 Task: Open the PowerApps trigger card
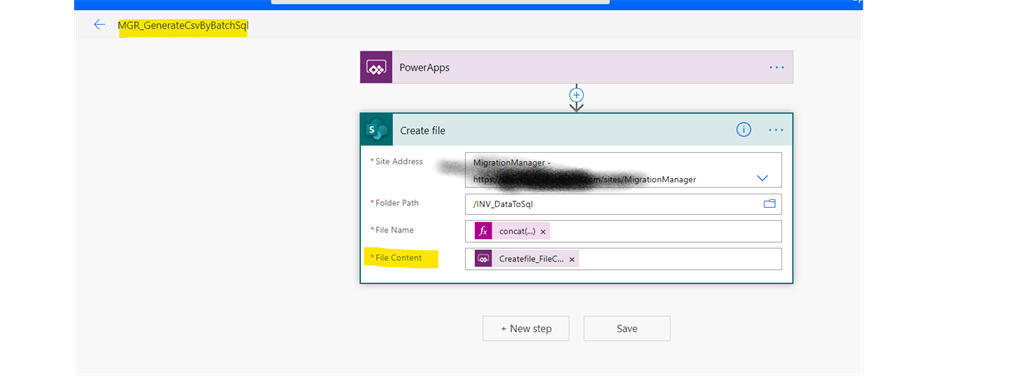pyautogui.click(x=577, y=67)
